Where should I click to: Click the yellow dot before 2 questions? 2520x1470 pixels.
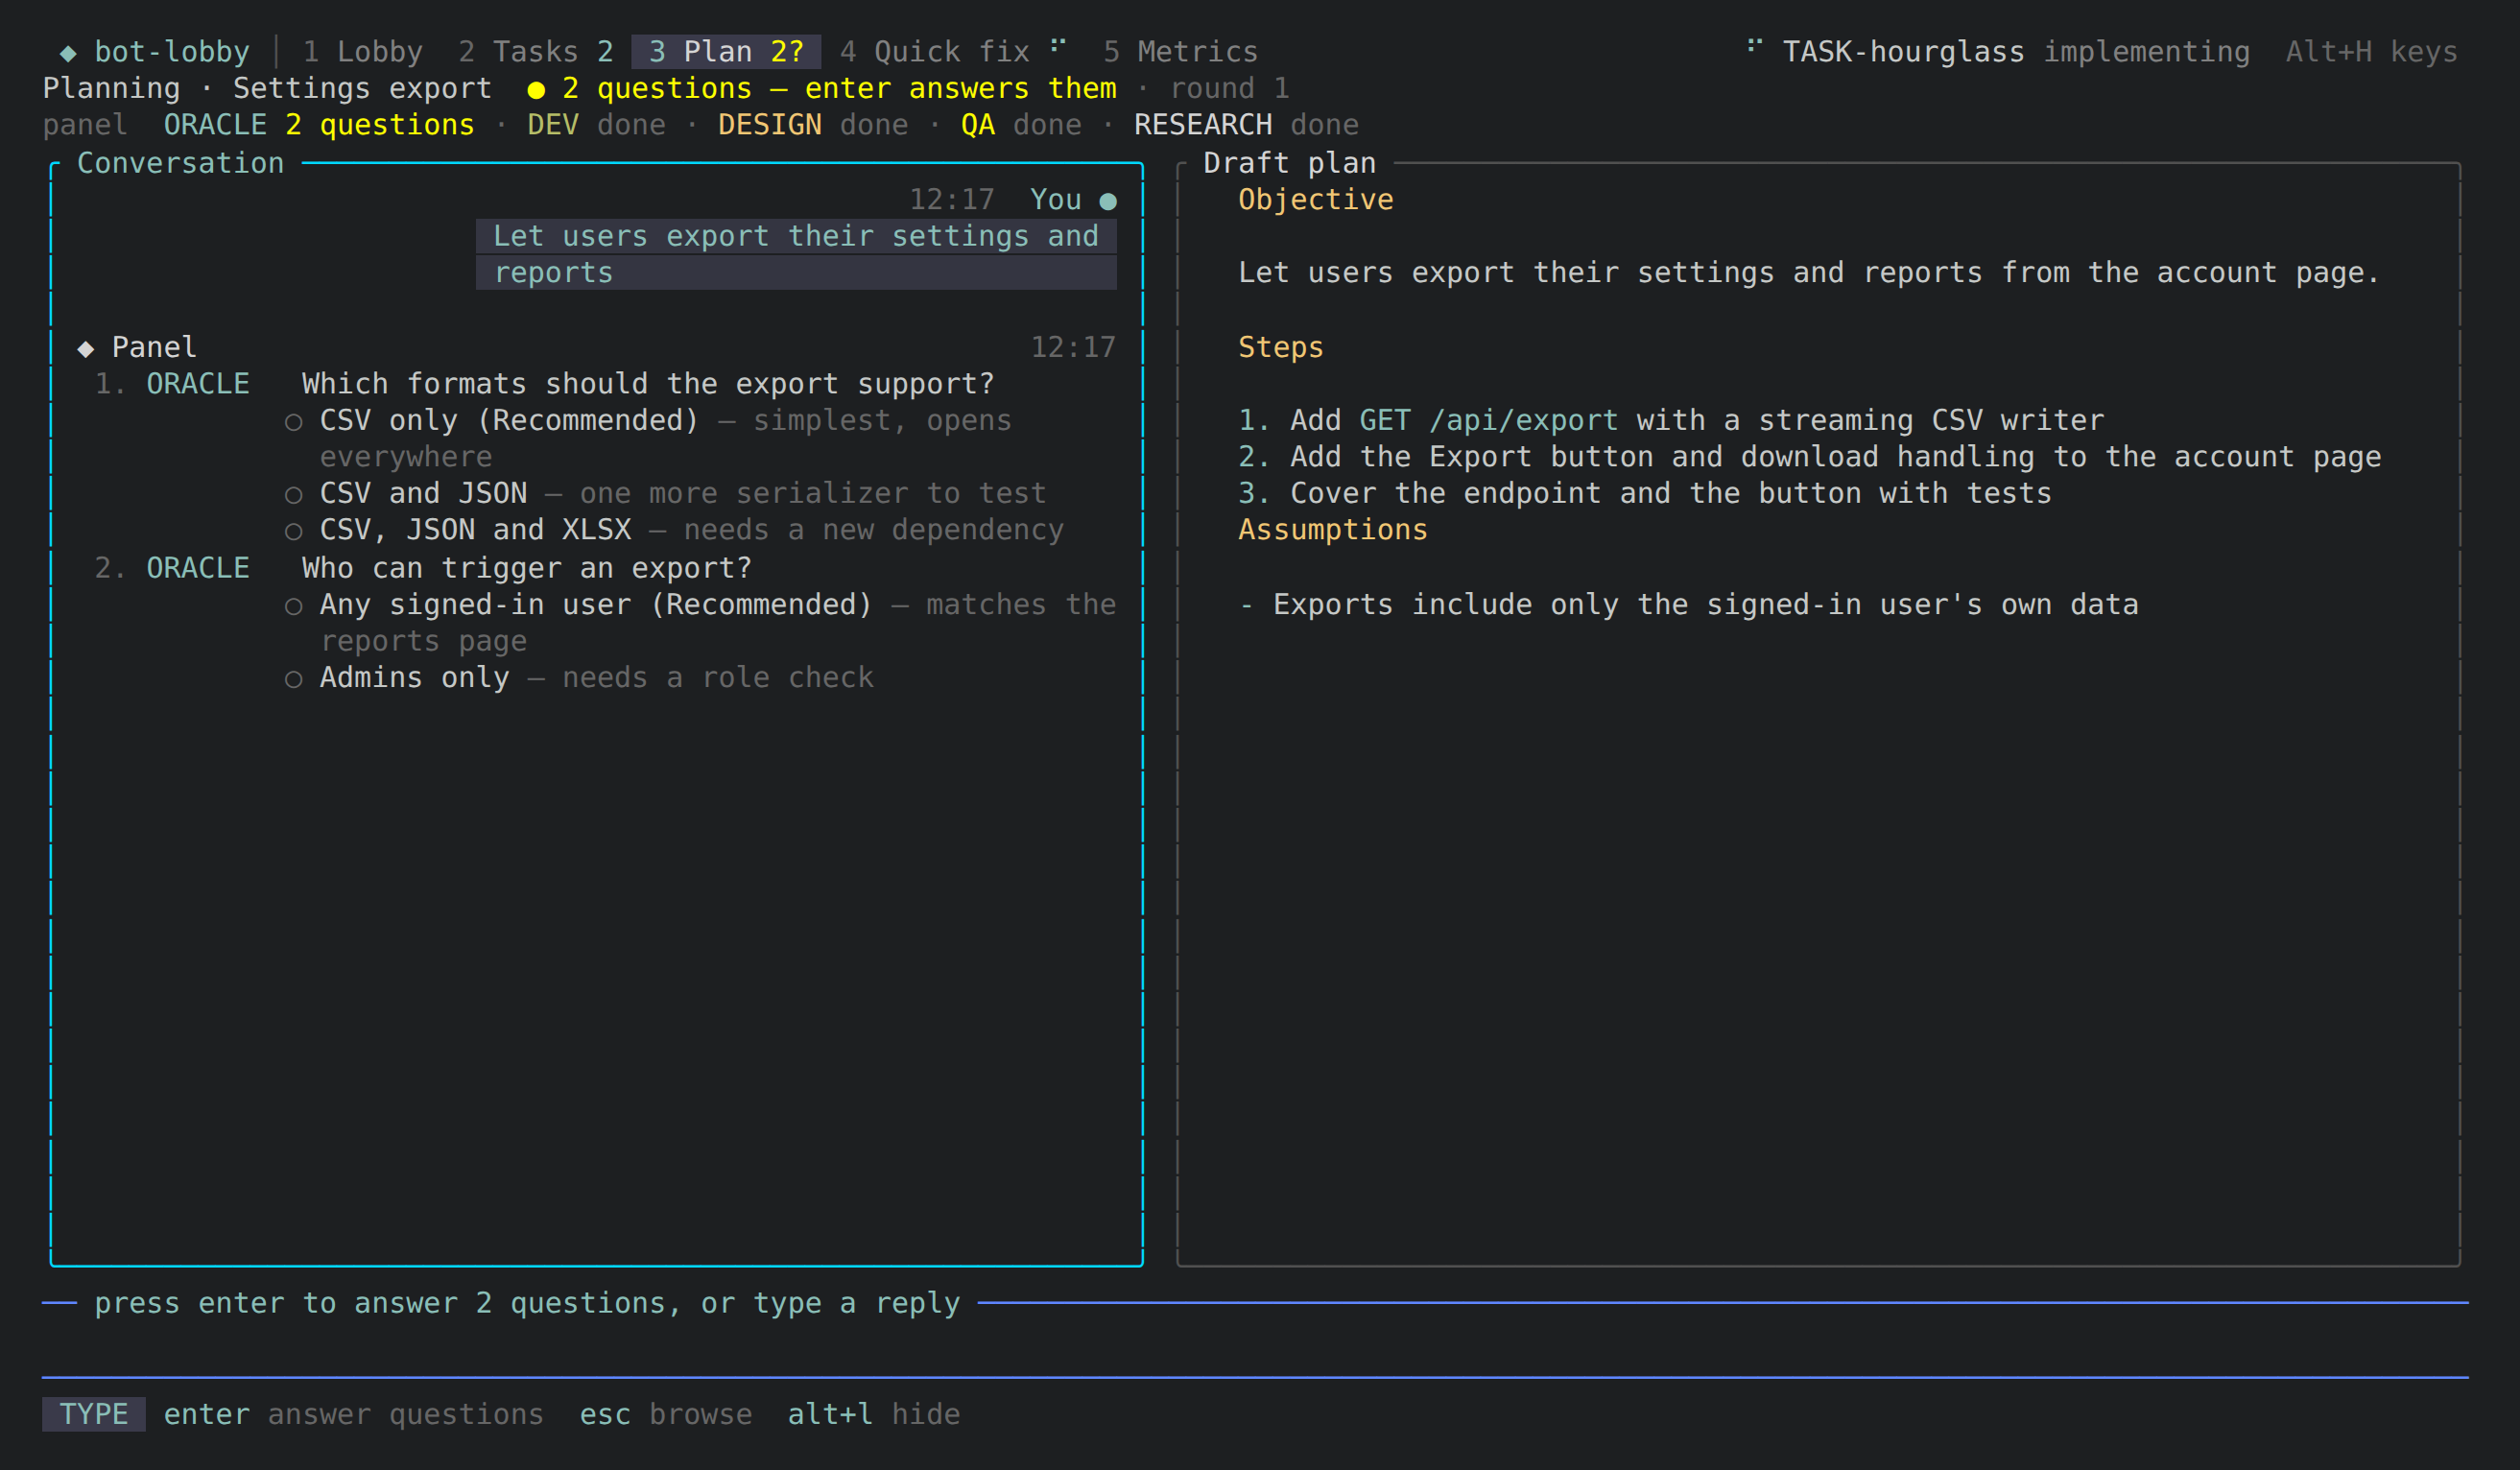tap(536, 90)
